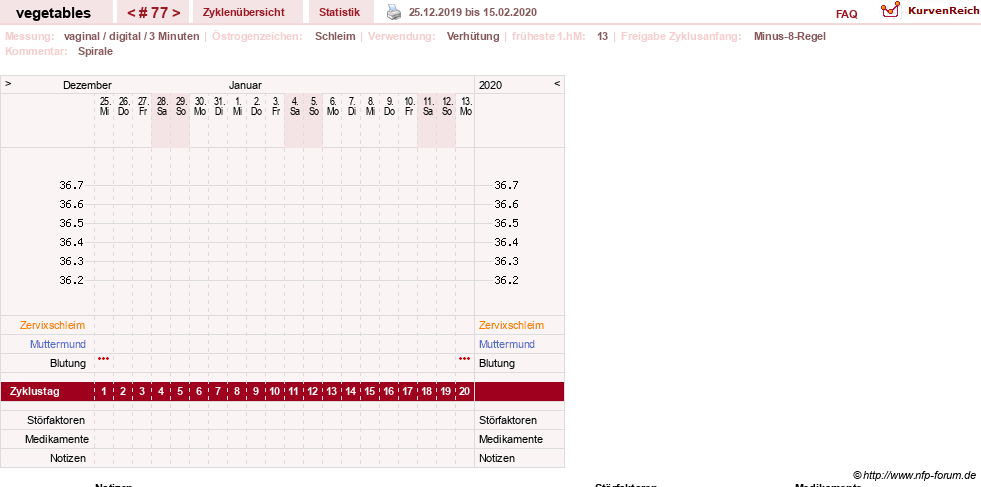Click the bleeding dots on cycle day 1
Image resolution: width=981 pixels, height=487 pixels.
[x=103, y=359]
